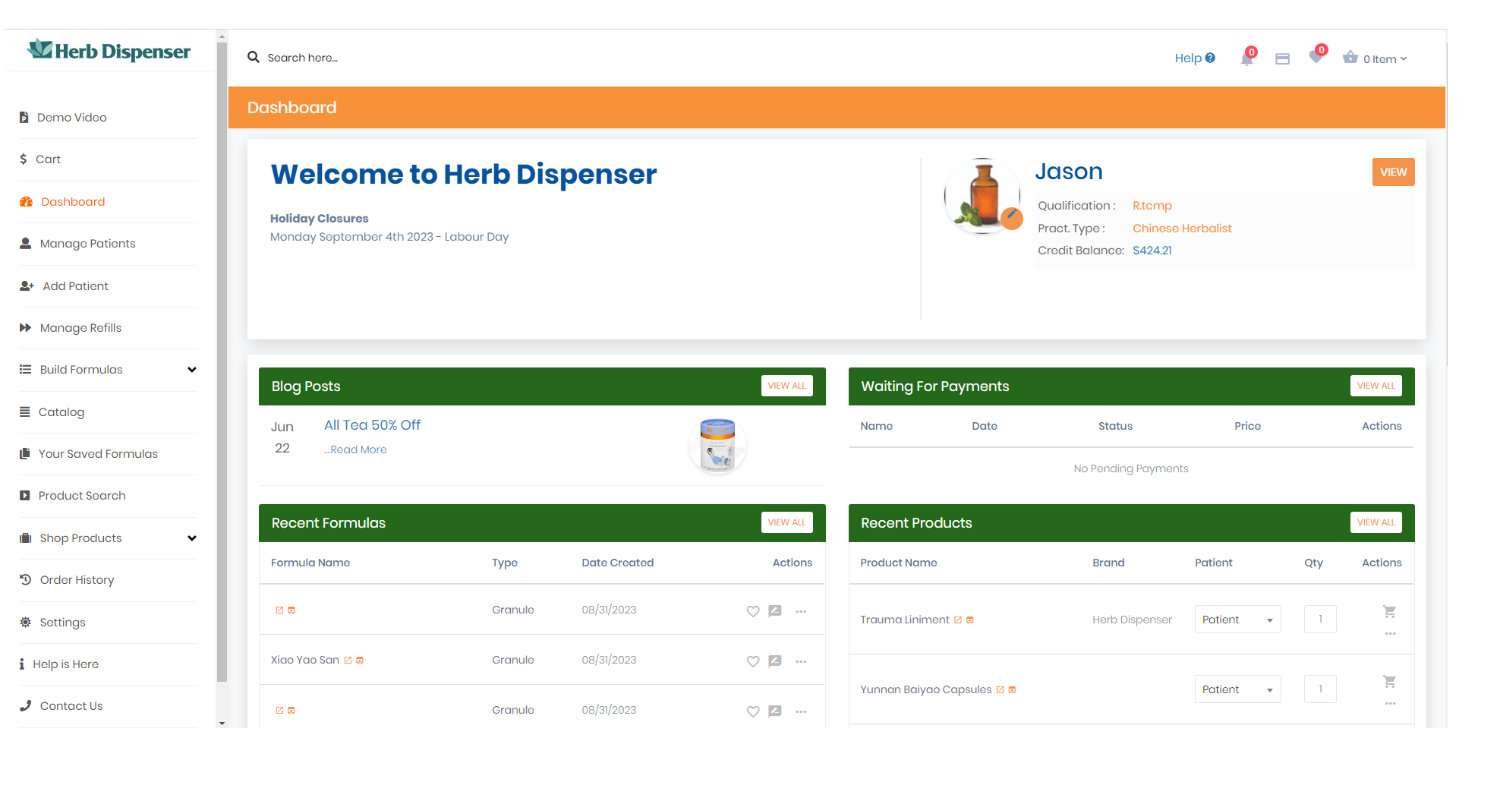Add Yunnan Baiyao Capsules to cart

1389,681
